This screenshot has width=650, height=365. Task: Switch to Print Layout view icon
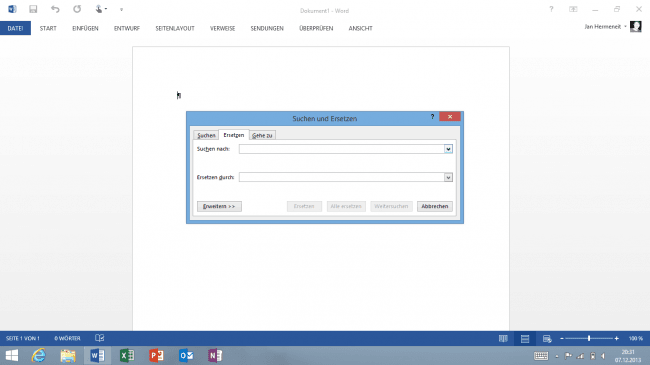[x=525, y=339]
